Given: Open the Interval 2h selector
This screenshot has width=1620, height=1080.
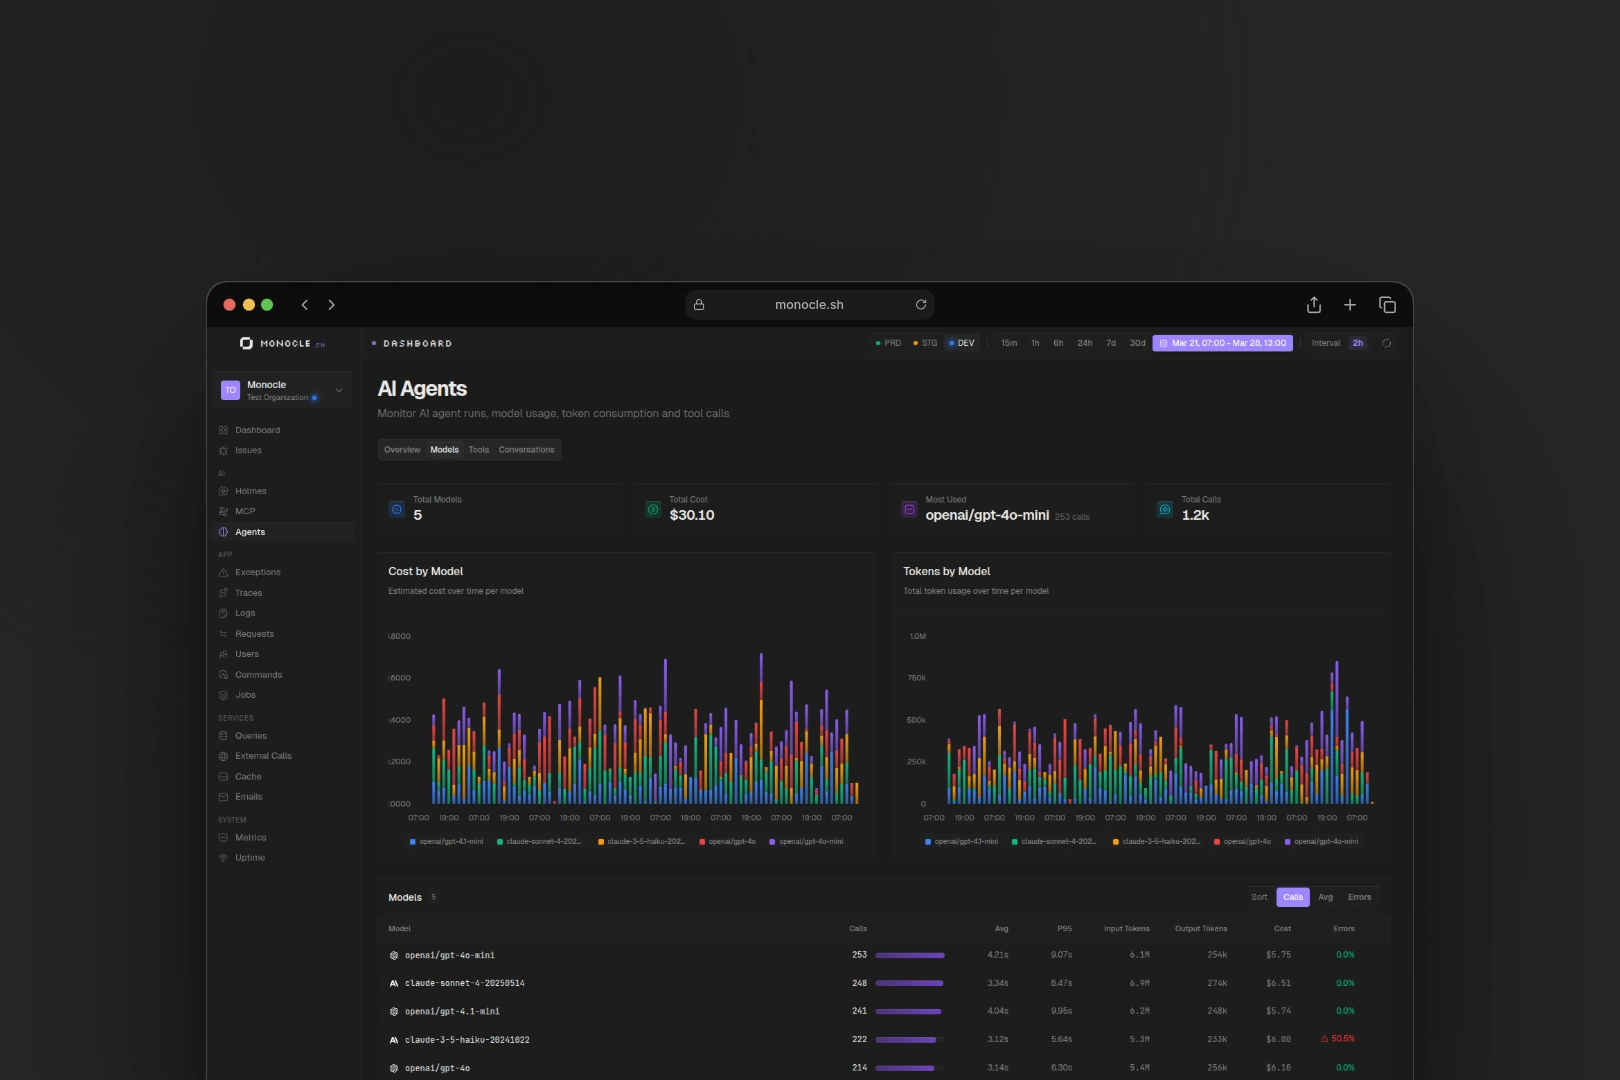Looking at the screenshot, I should coord(1357,343).
